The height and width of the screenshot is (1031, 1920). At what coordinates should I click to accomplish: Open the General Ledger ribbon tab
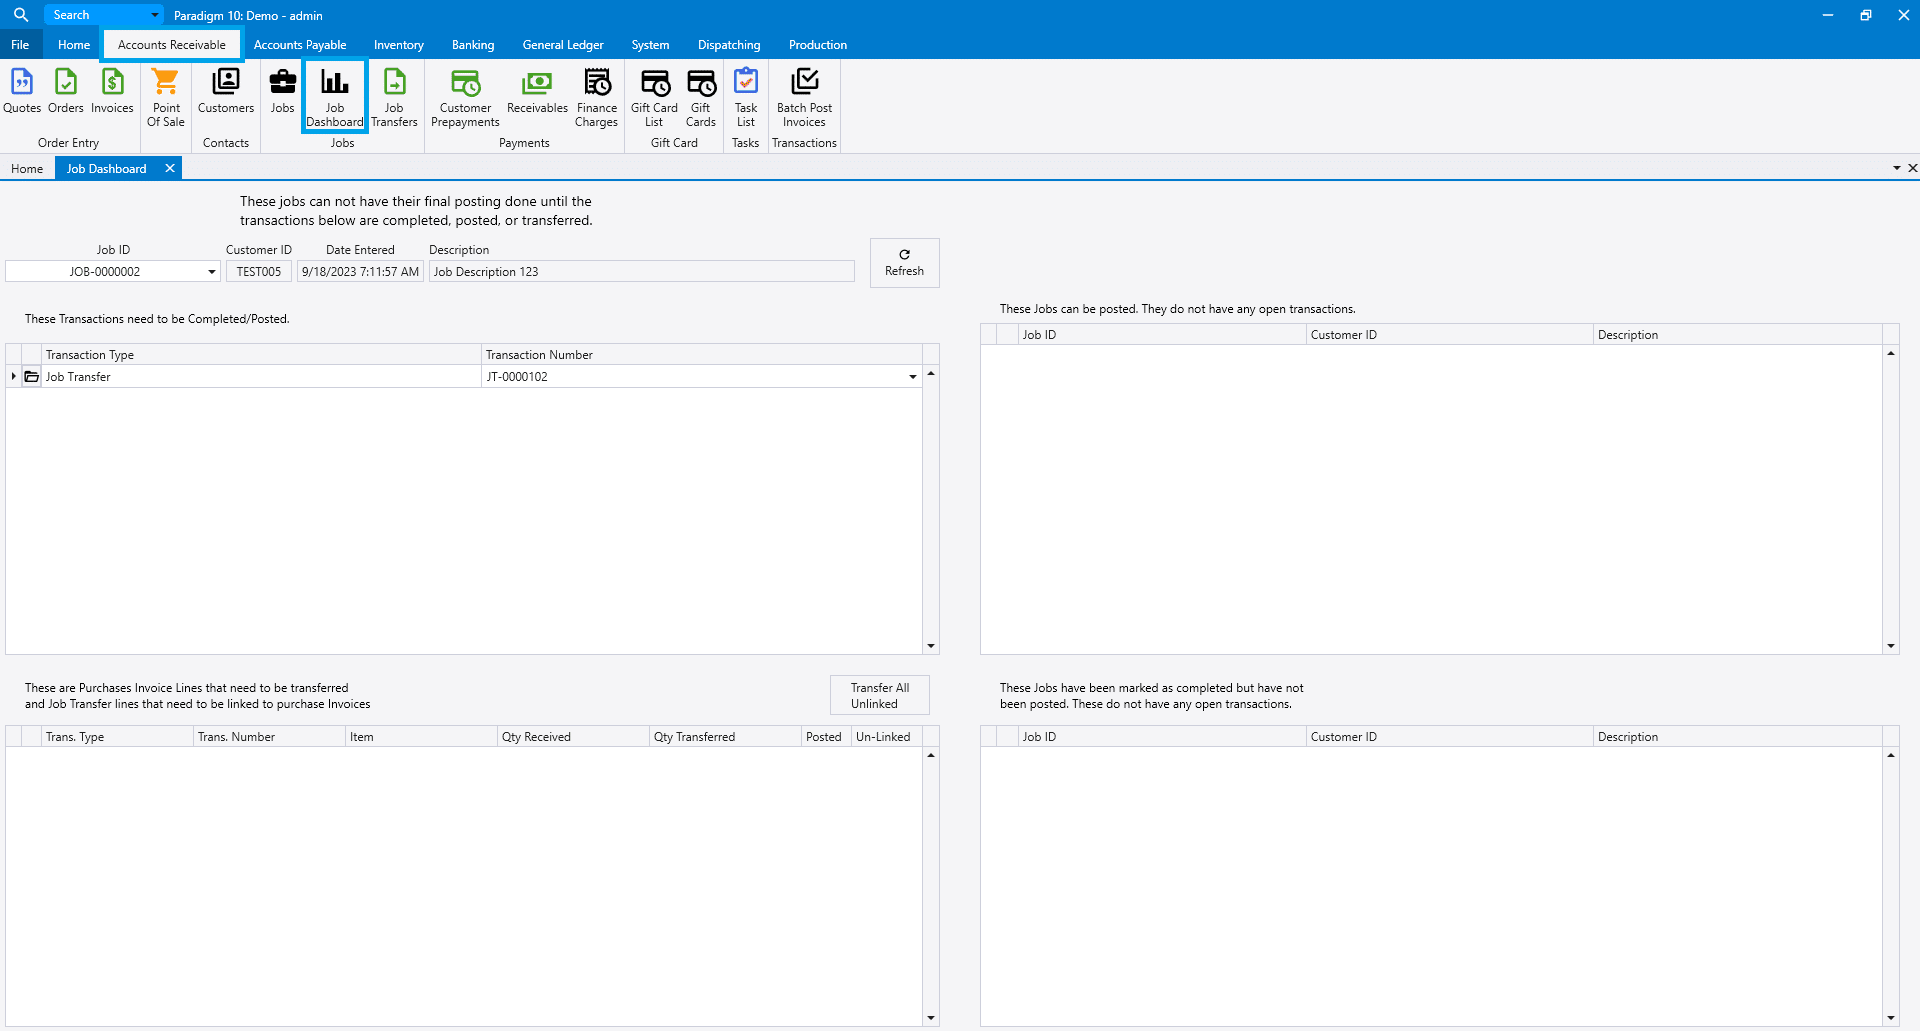[563, 45]
